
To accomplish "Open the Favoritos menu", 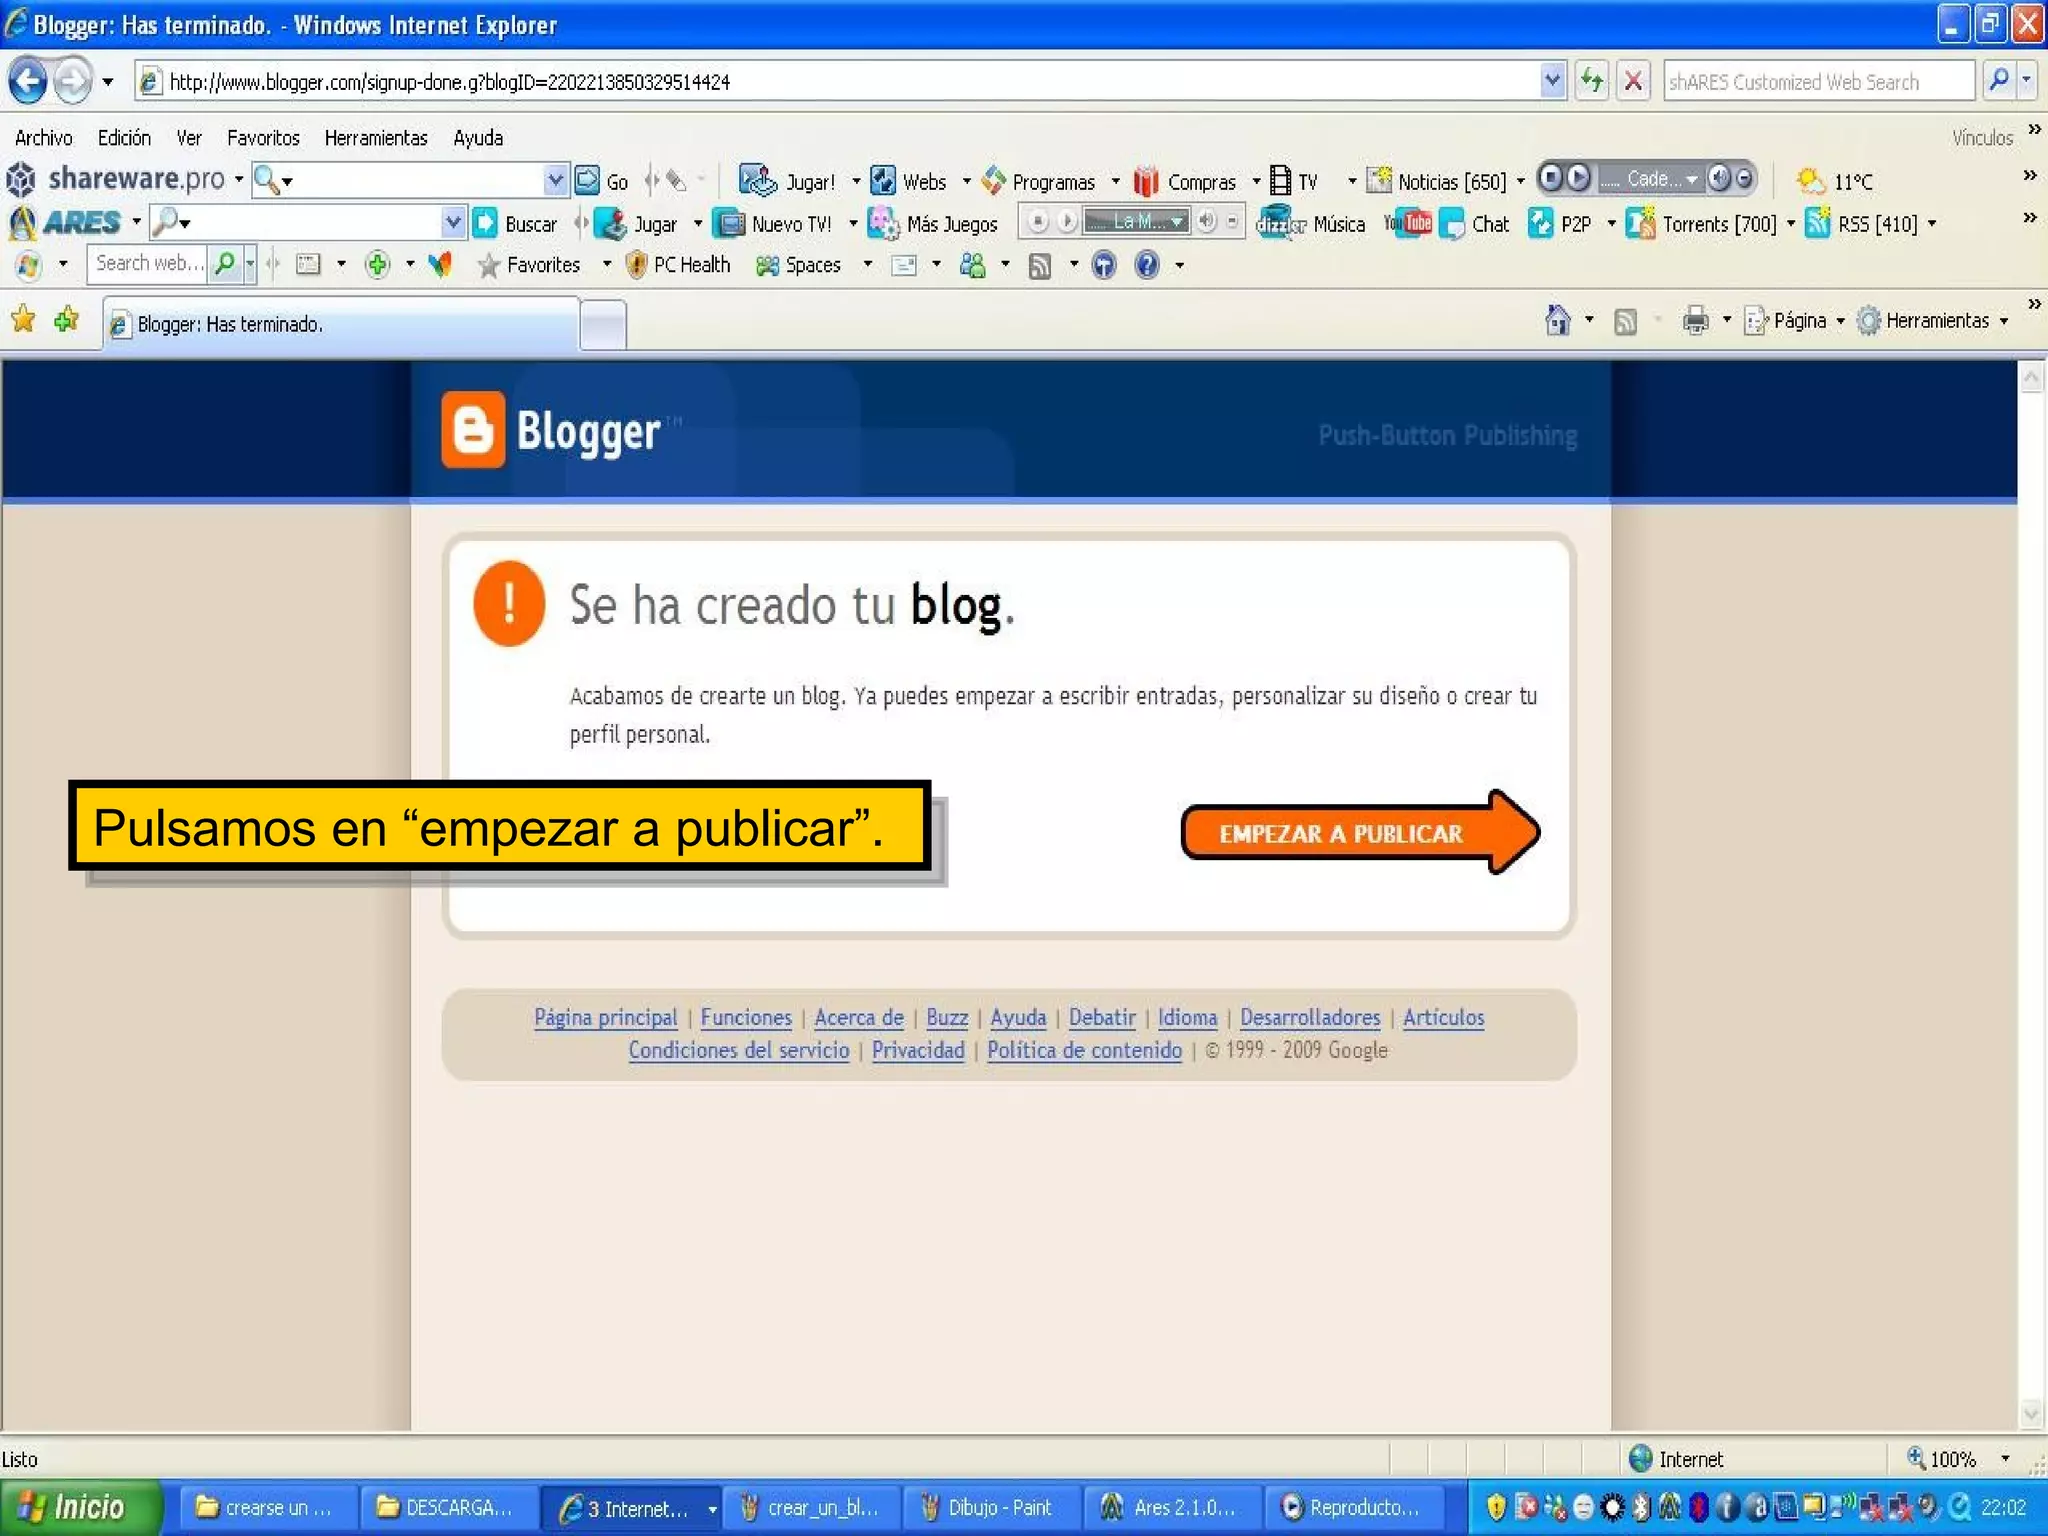I will [263, 138].
